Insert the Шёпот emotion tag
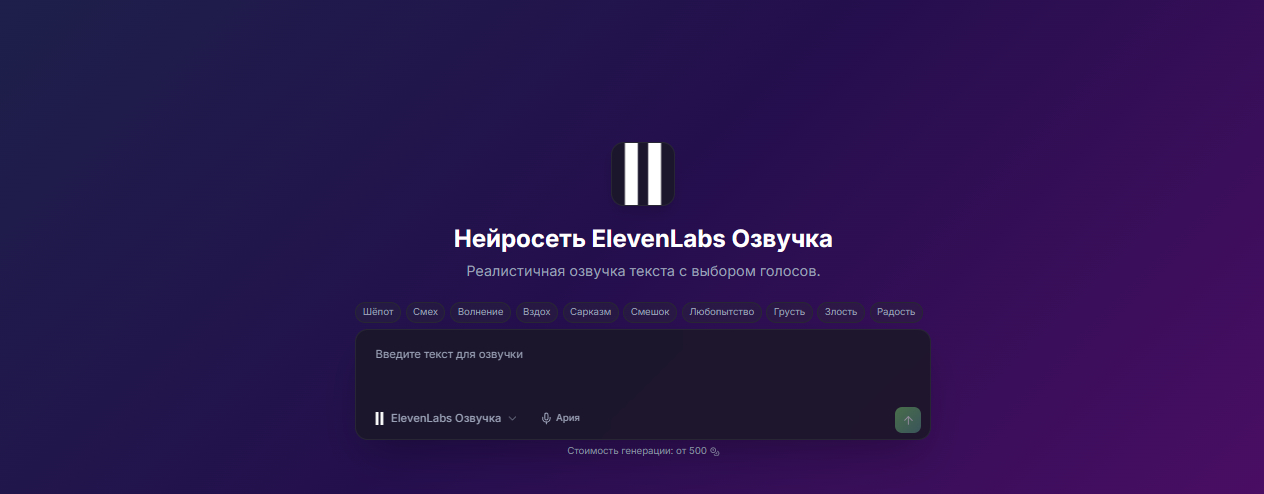Screen dimensions: 1264x494 tap(379, 312)
